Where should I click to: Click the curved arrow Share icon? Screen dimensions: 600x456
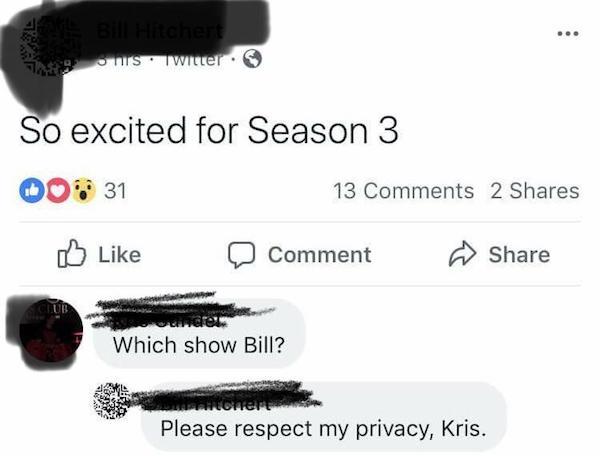[x=462, y=254]
